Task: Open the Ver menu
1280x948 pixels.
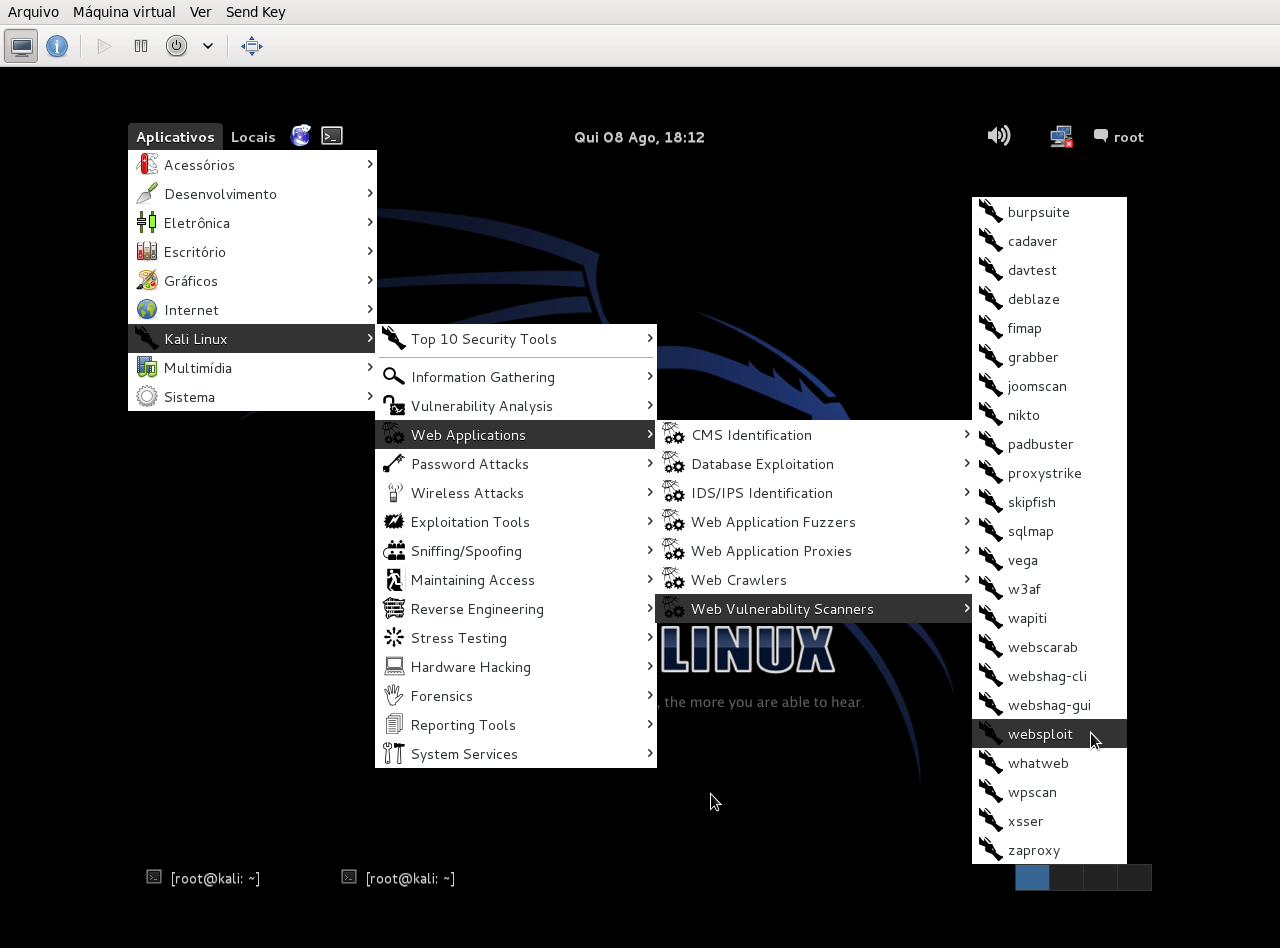Action: (x=200, y=12)
